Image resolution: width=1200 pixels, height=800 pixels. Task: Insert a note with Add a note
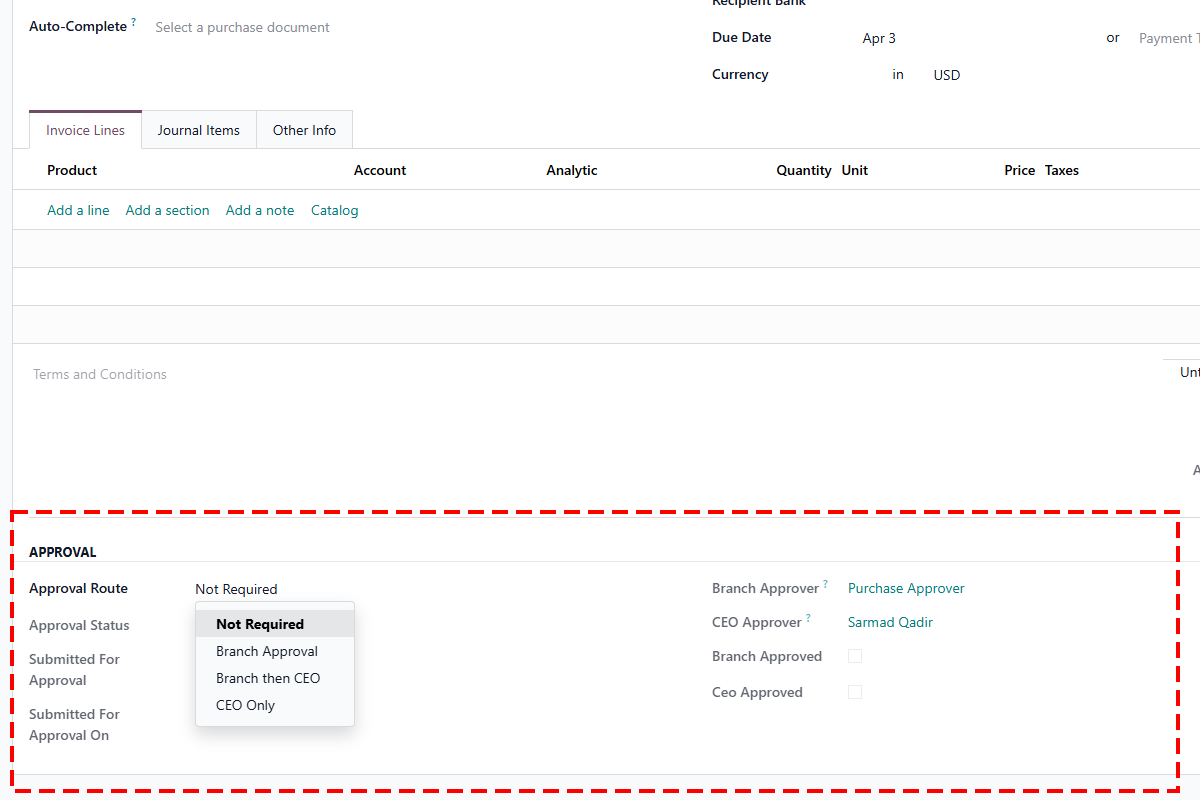(259, 210)
